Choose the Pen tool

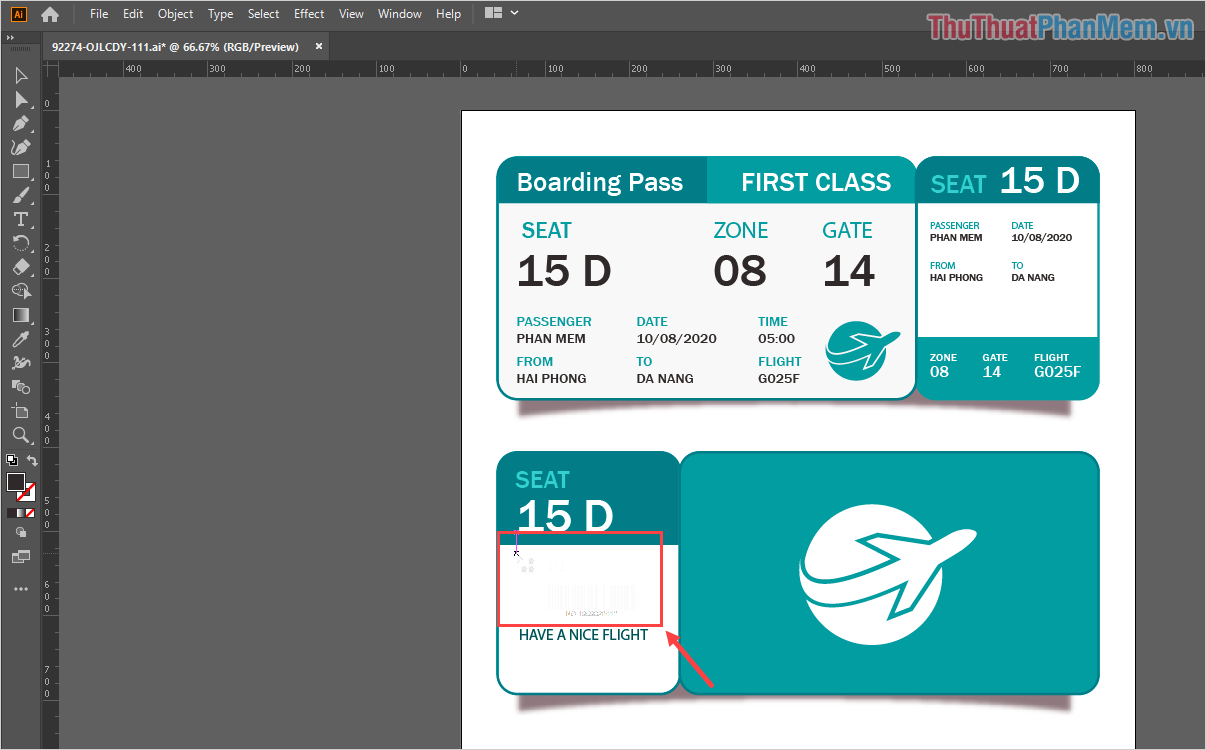[x=21, y=124]
